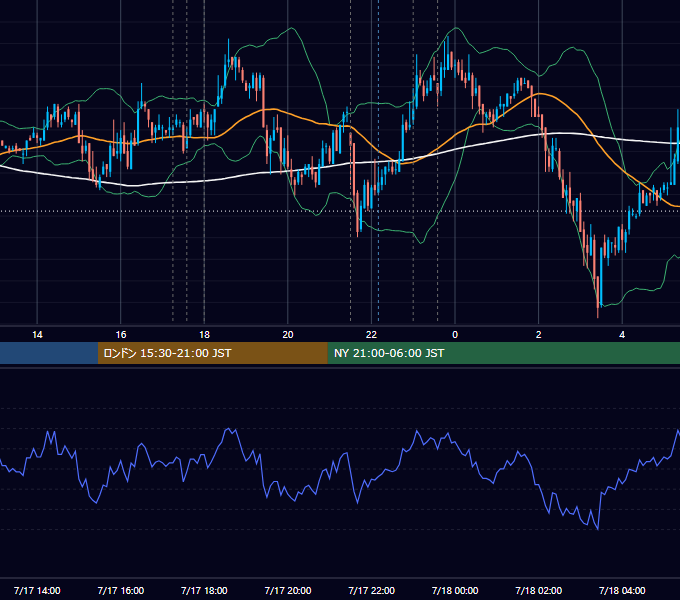Click the 7/17 22:00 time label
The image size is (680, 600).
tap(372, 590)
